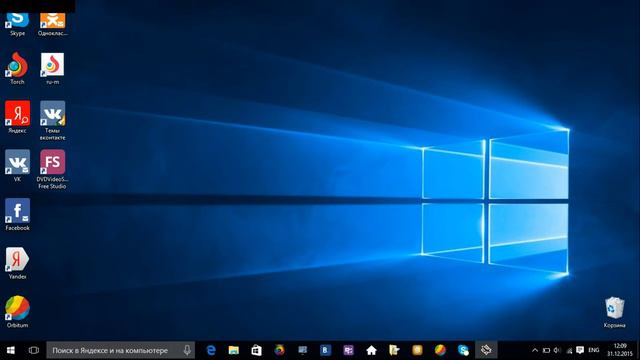
Task: Open Task View from the taskbar
Action: point(33,350)
